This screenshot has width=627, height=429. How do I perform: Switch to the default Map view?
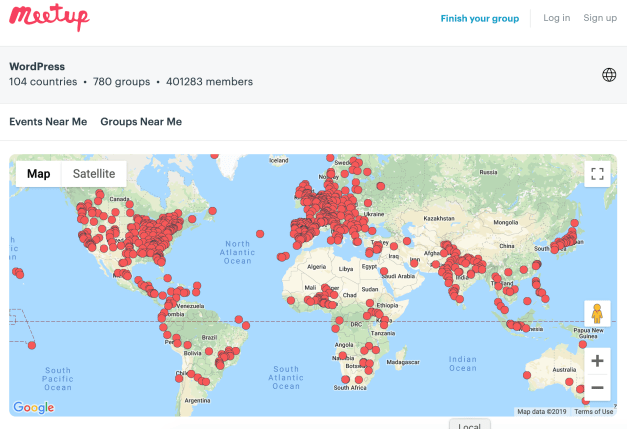tap(38, 174)
